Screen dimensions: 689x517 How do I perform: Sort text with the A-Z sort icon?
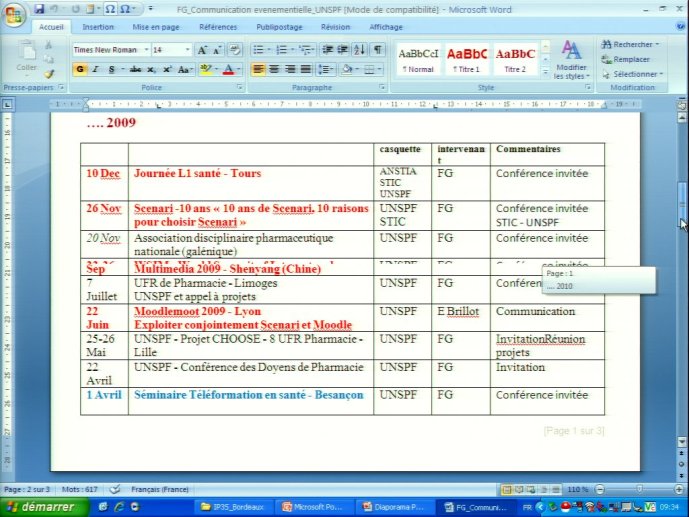[359, 50]
